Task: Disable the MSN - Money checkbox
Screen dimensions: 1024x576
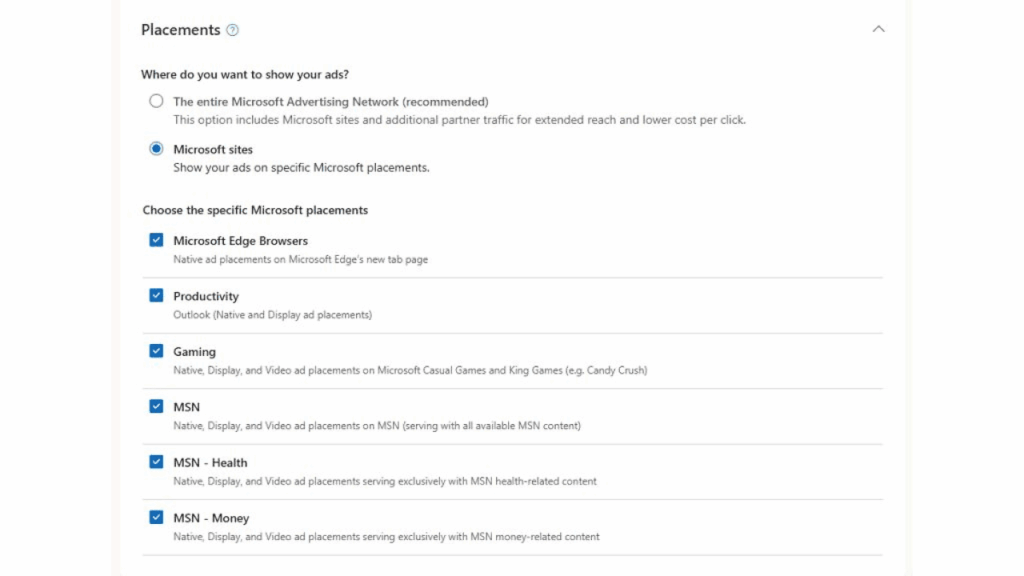Action: click(x=156, y=518)
